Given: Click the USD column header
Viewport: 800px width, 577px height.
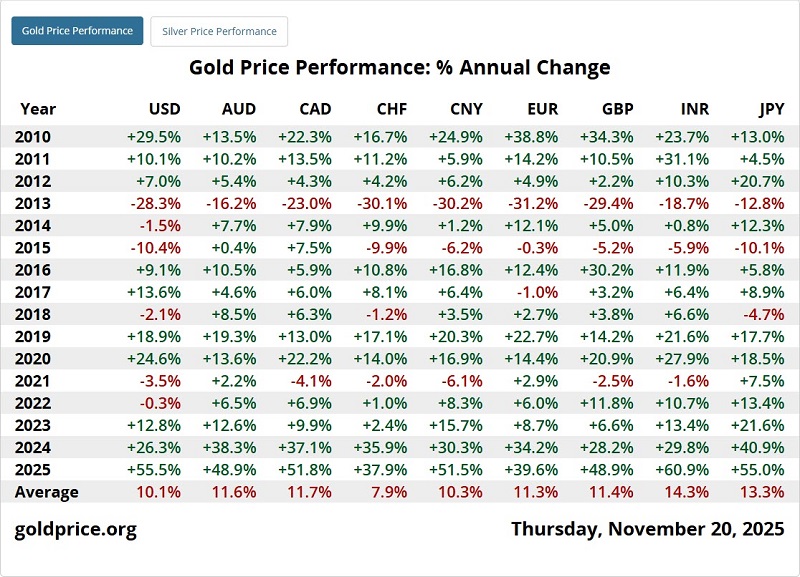Looking at the screenshot, I should pos(164,109).
